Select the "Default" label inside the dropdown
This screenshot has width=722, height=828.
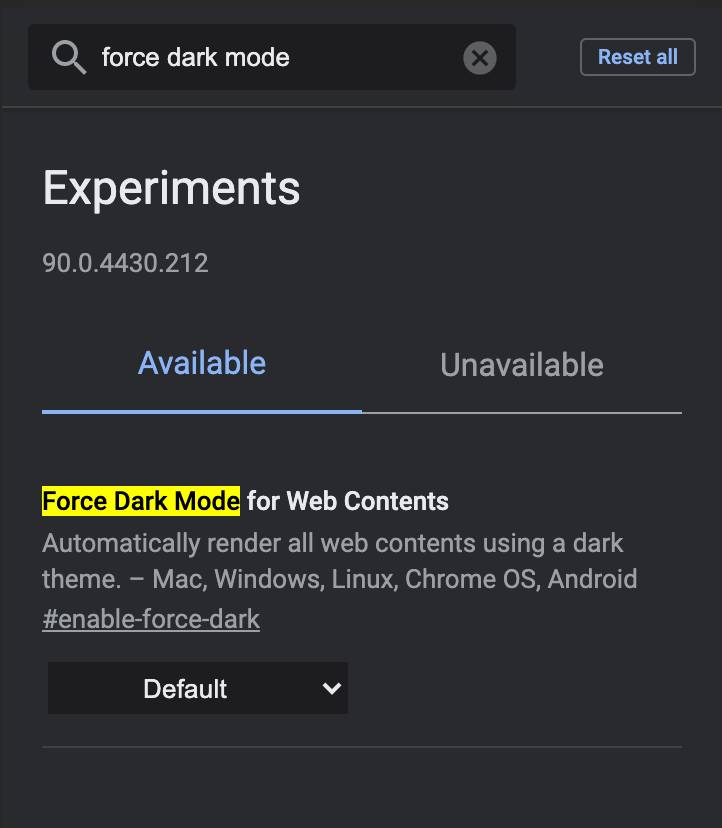[x=185, y=689]
